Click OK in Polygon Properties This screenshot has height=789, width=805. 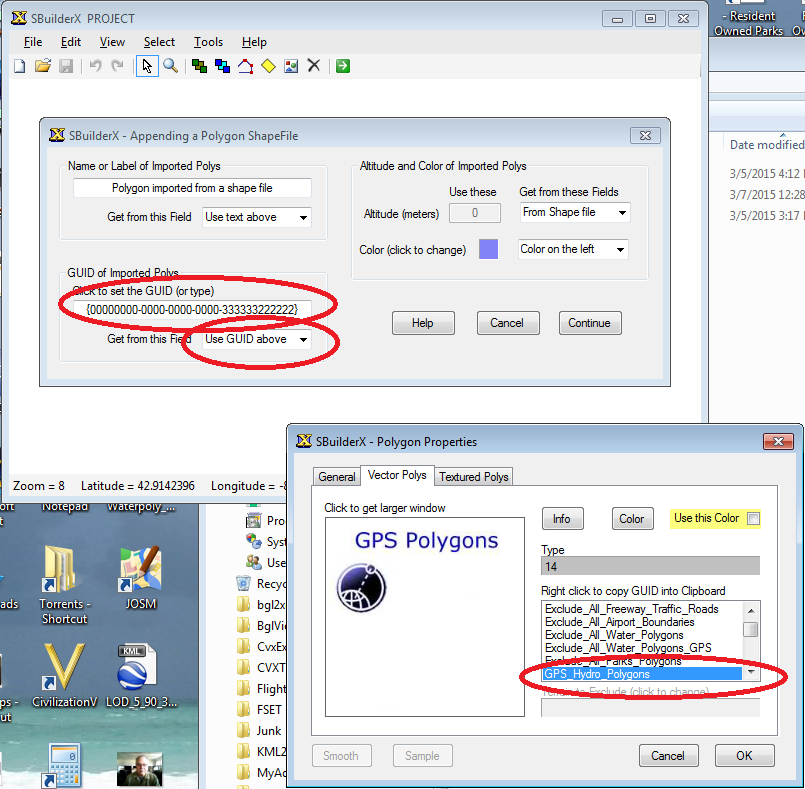tap(744, 756)
